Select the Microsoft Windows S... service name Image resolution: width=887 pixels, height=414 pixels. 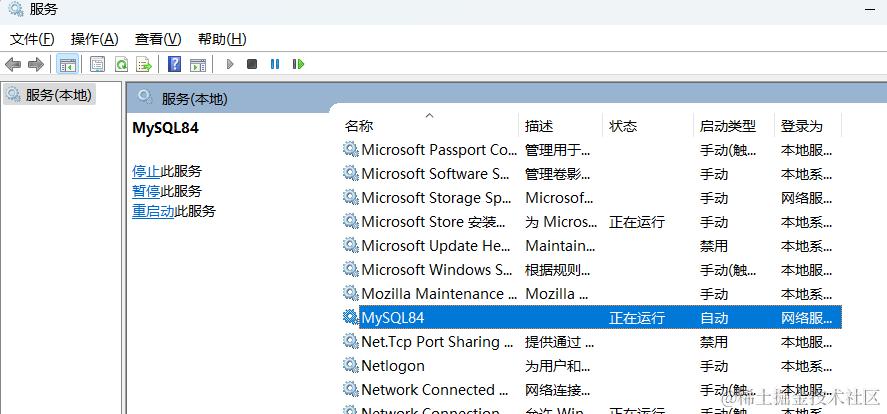coord(437,270)
